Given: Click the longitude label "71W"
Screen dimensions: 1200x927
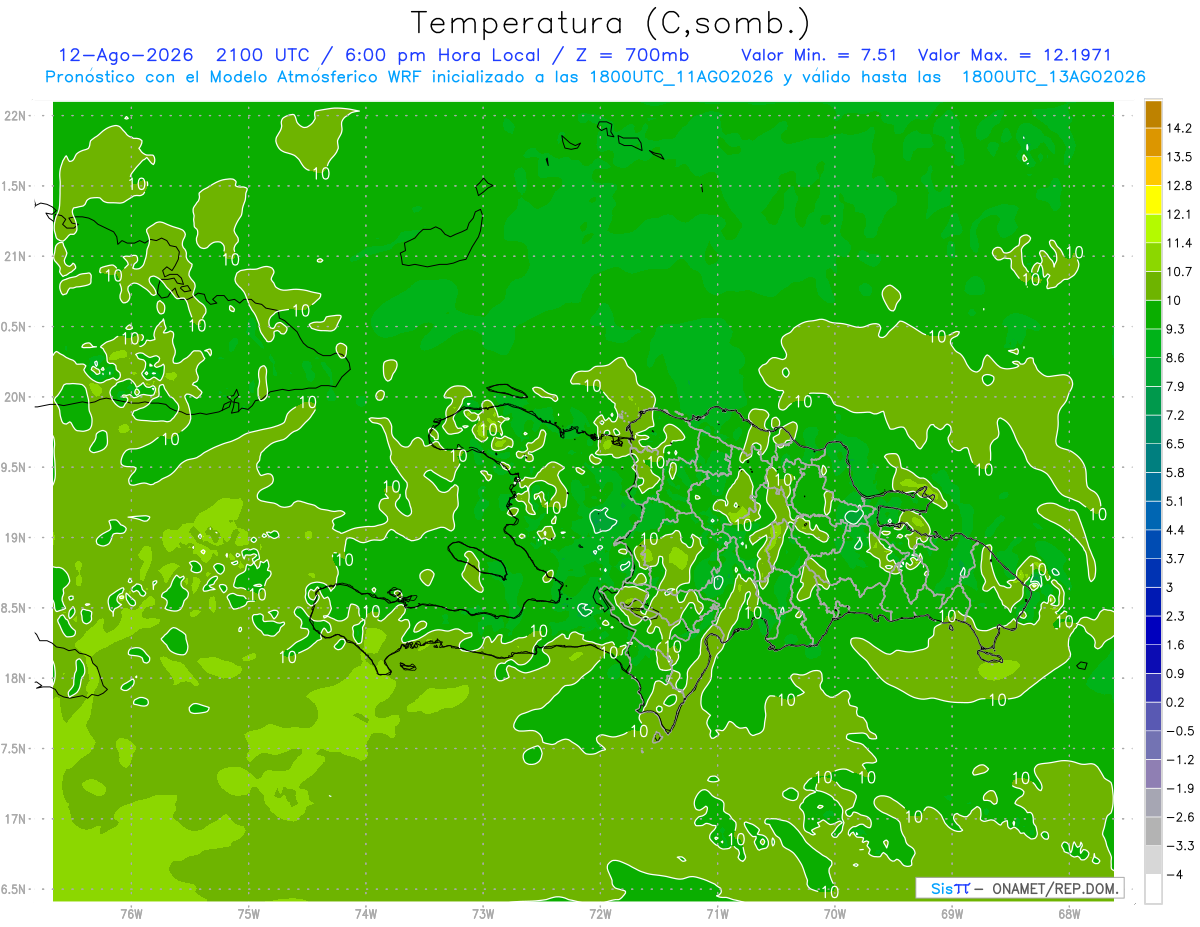Looking at the screenshot, I should pyautogui.click(x=717, y=913).
